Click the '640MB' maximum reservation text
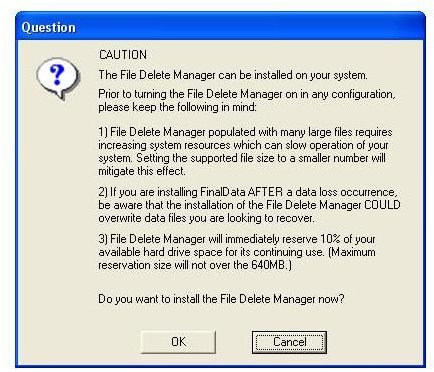 [268, 265]
